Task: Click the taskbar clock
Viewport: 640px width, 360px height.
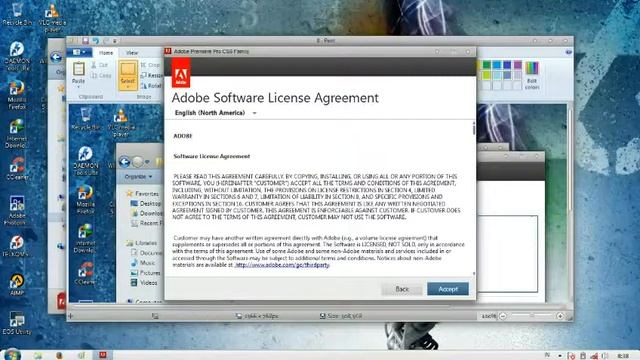Action: pos(623,356)
